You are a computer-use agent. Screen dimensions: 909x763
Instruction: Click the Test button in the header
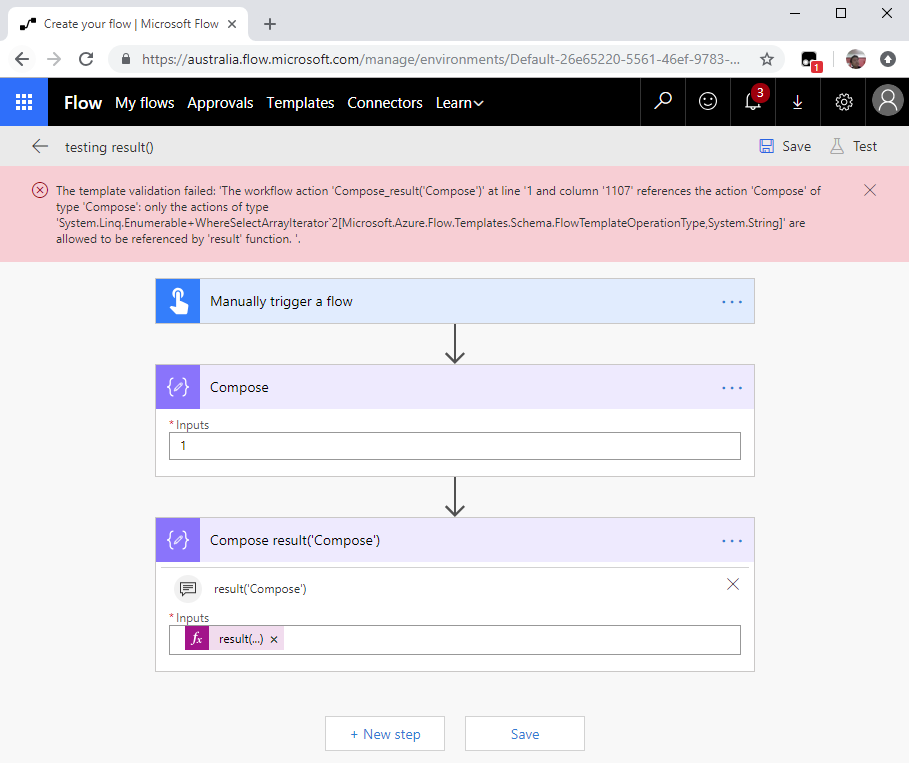pos(853,146)
